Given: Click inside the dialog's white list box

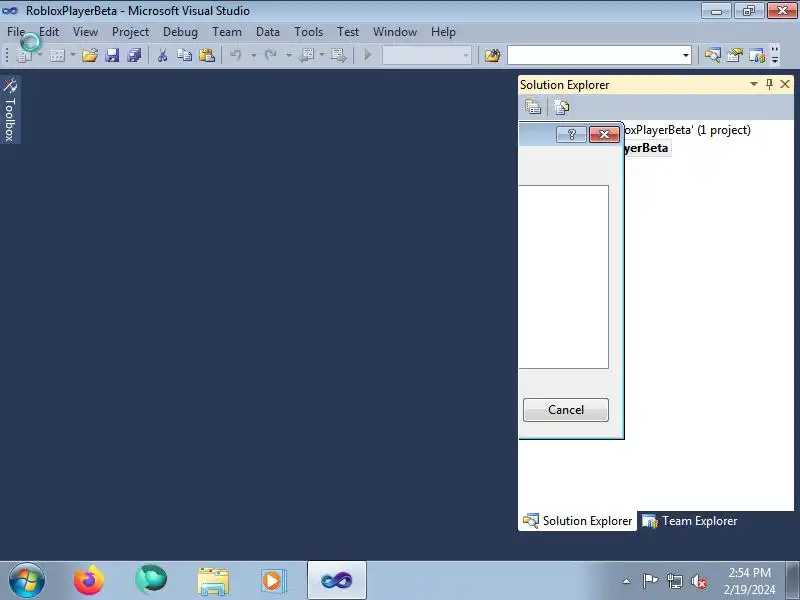Looking at the screenshot, I should coord(564,277).
